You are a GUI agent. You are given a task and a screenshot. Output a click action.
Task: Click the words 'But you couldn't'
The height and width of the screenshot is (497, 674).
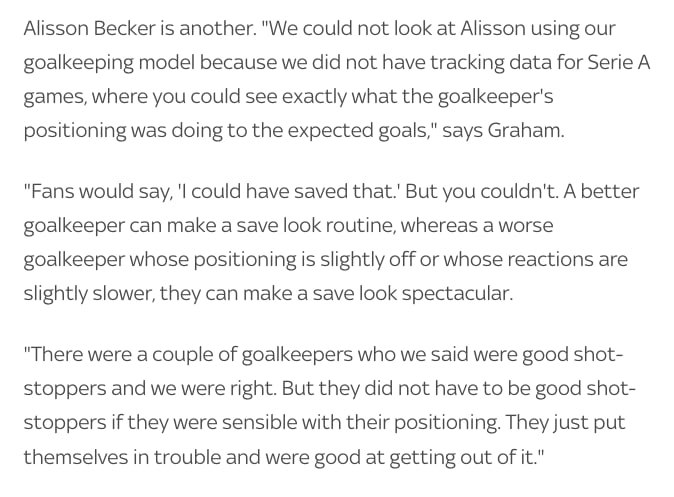pyautogui.click(x=481, y=191)
